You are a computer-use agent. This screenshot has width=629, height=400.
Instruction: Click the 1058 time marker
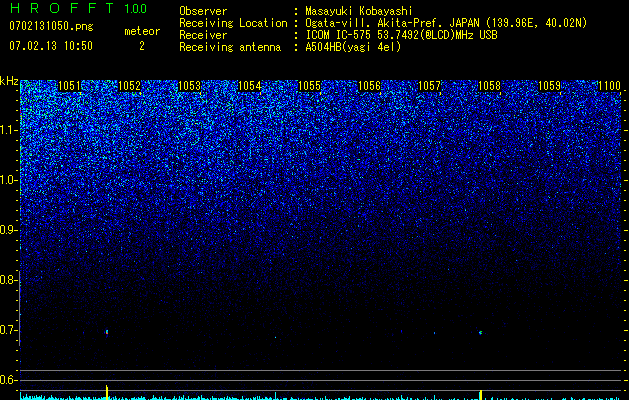click(489, 86)
